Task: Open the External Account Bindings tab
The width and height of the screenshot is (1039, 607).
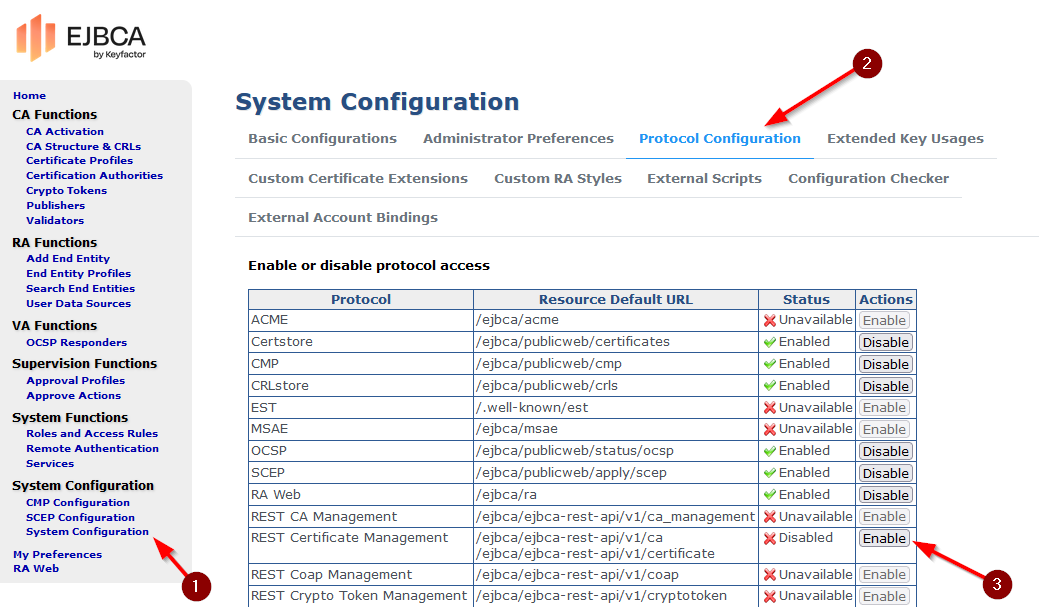Action: (x=343, y=218)
